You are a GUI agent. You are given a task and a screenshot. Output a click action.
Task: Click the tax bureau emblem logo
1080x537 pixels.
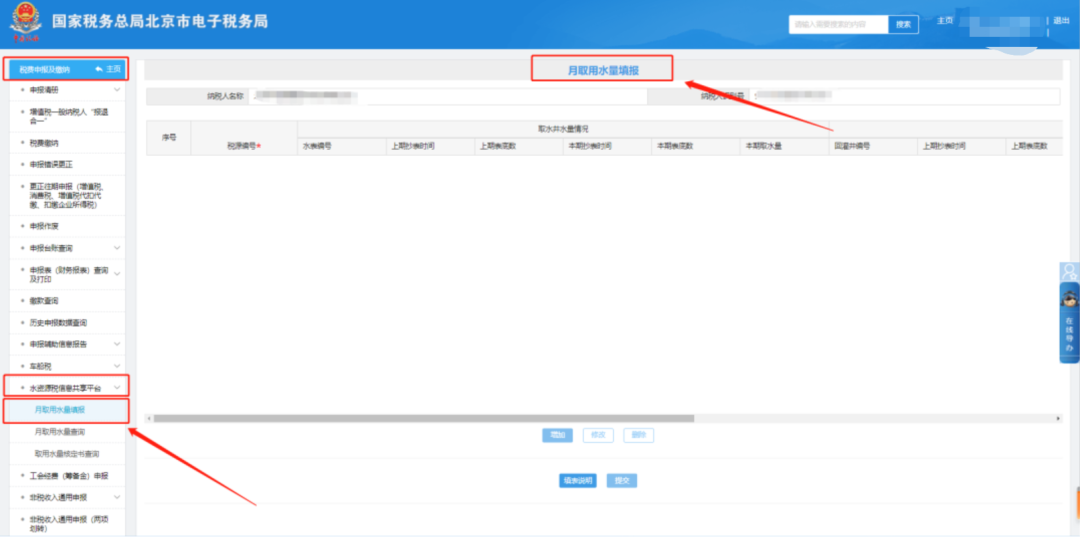coord(25,23)
